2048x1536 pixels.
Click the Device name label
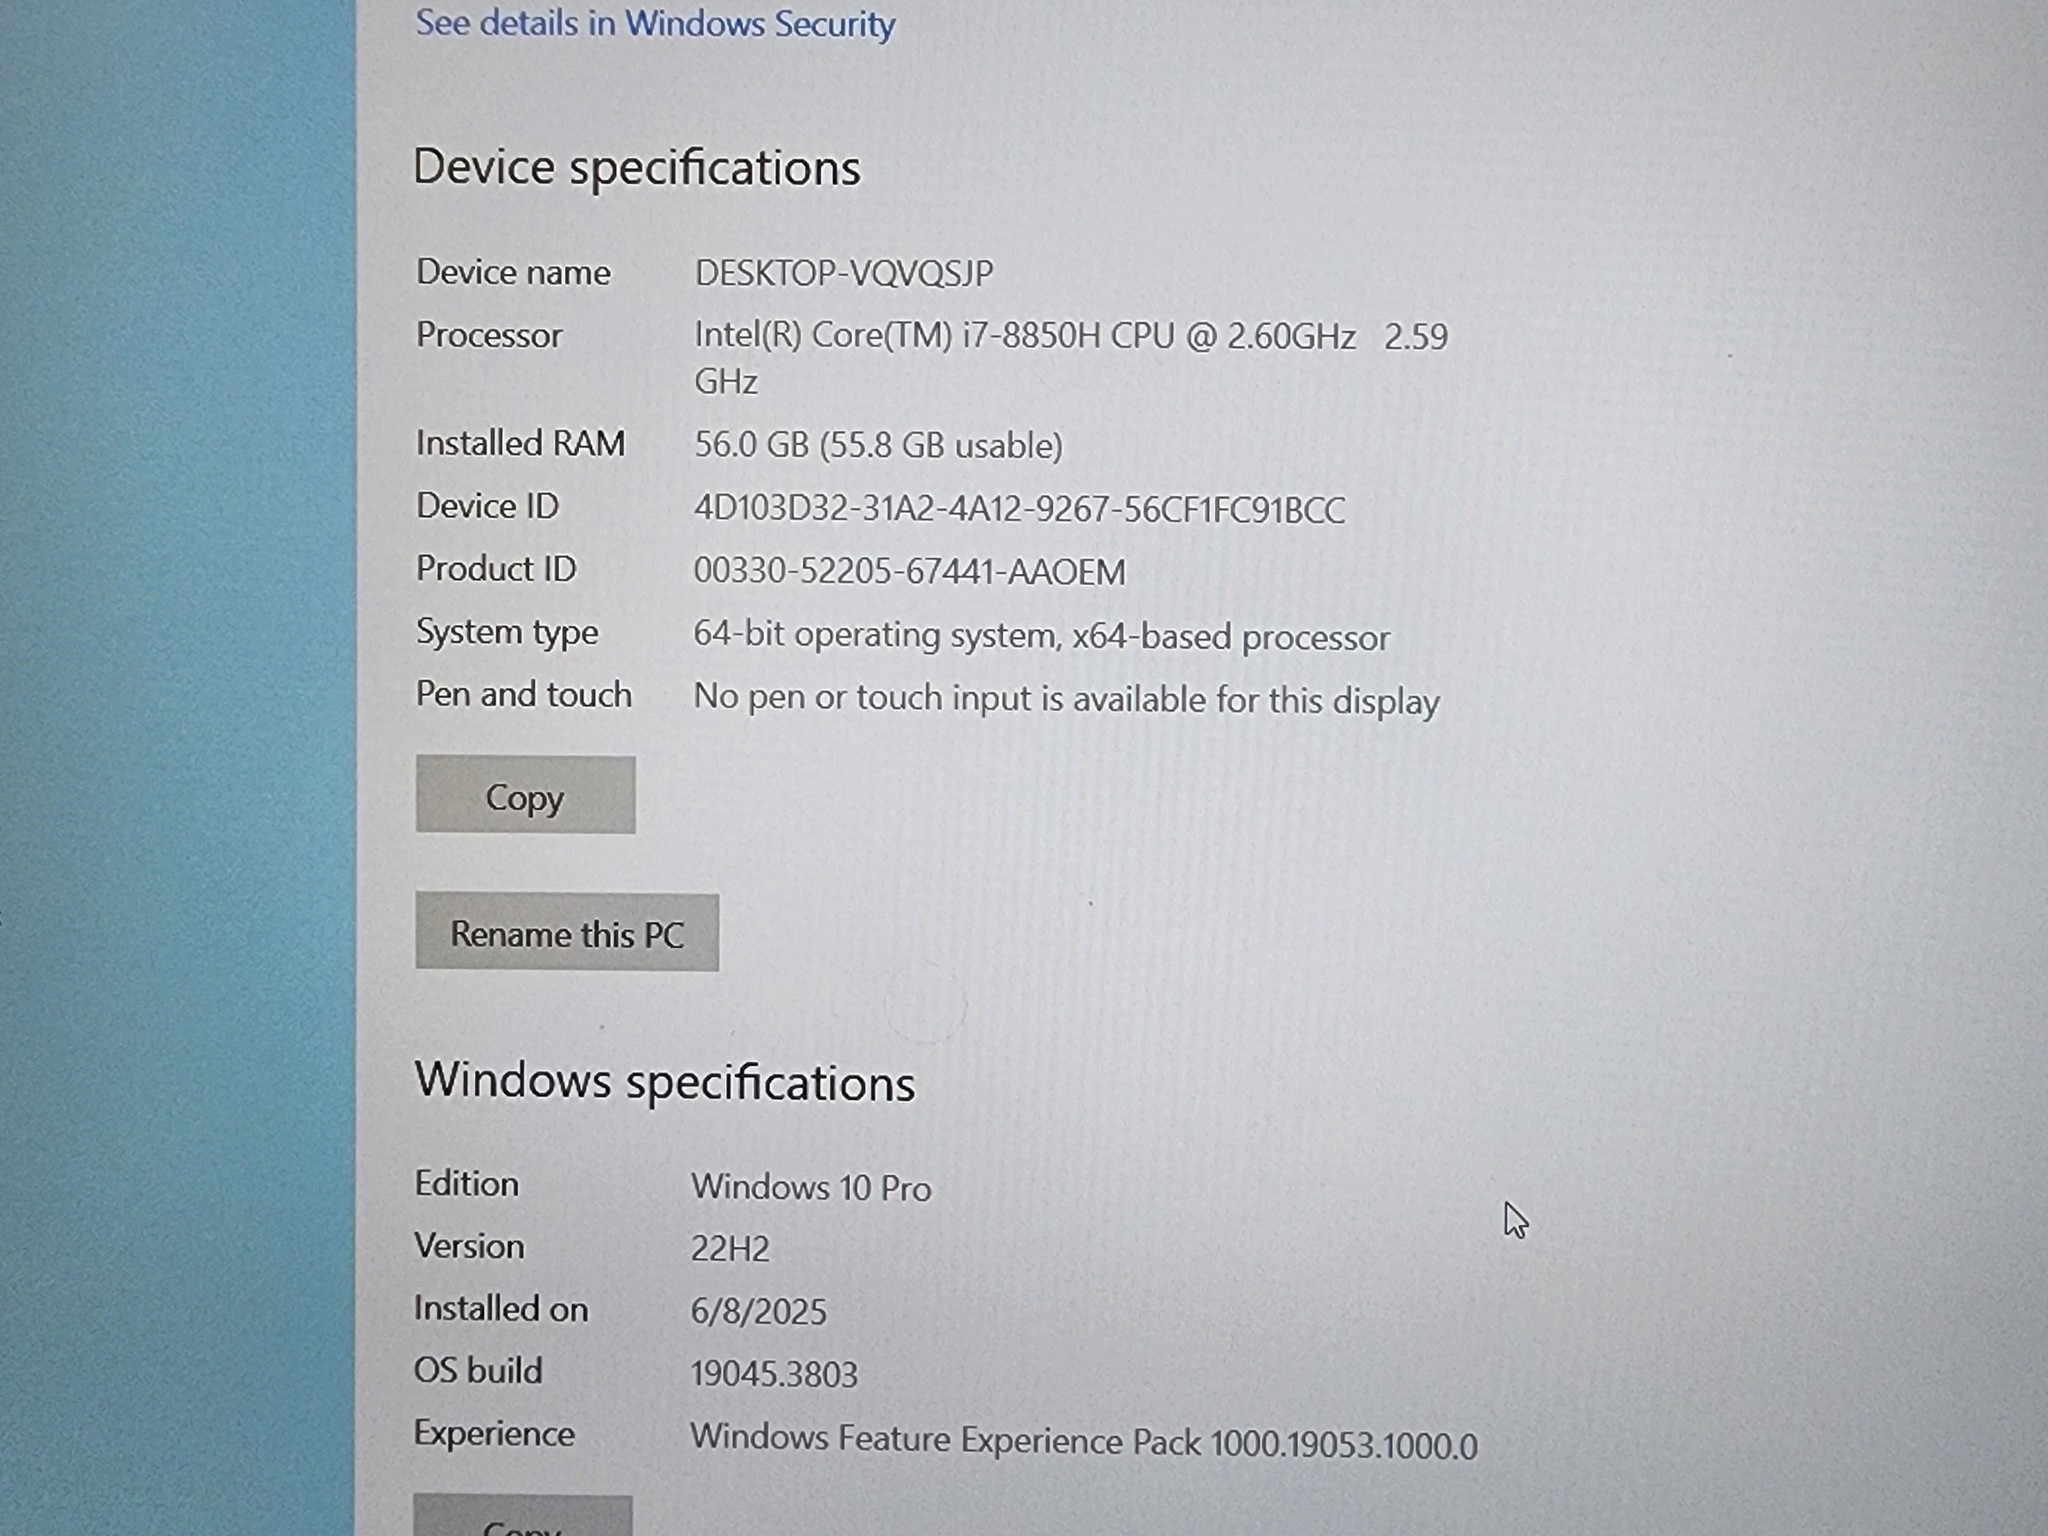(x=513, y=272)
